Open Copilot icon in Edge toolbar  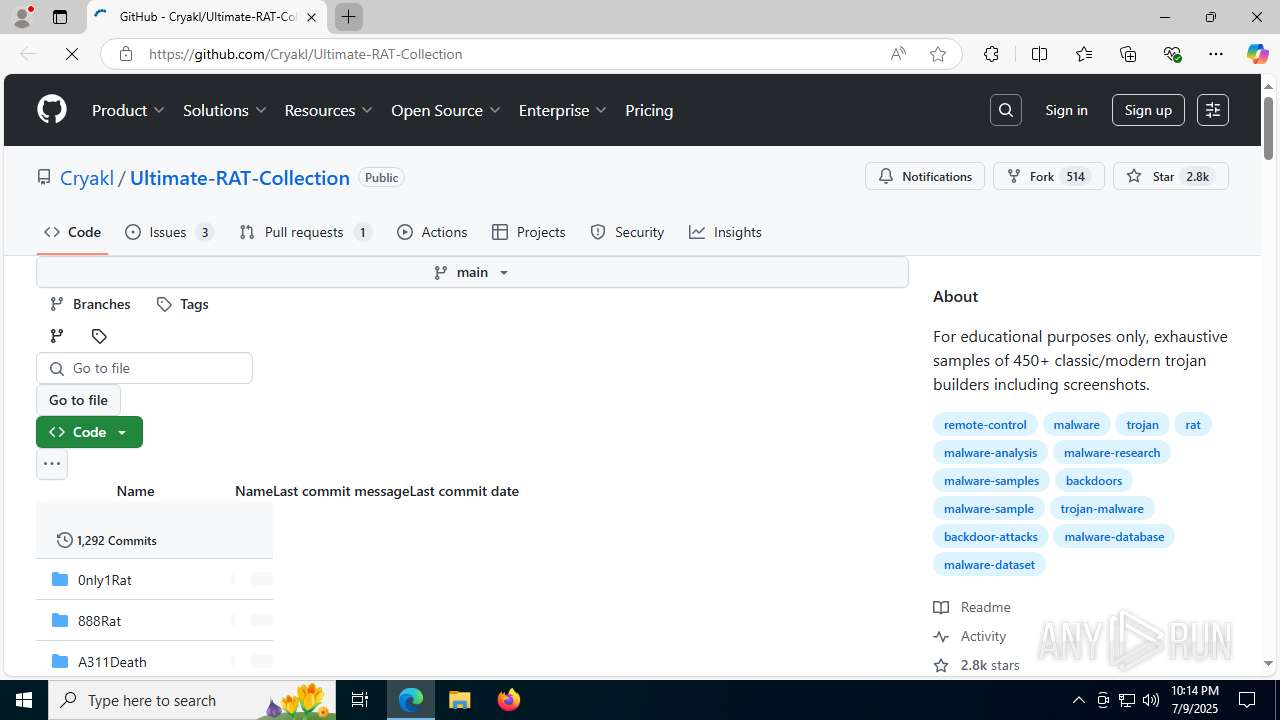(x=1257, y=54)
